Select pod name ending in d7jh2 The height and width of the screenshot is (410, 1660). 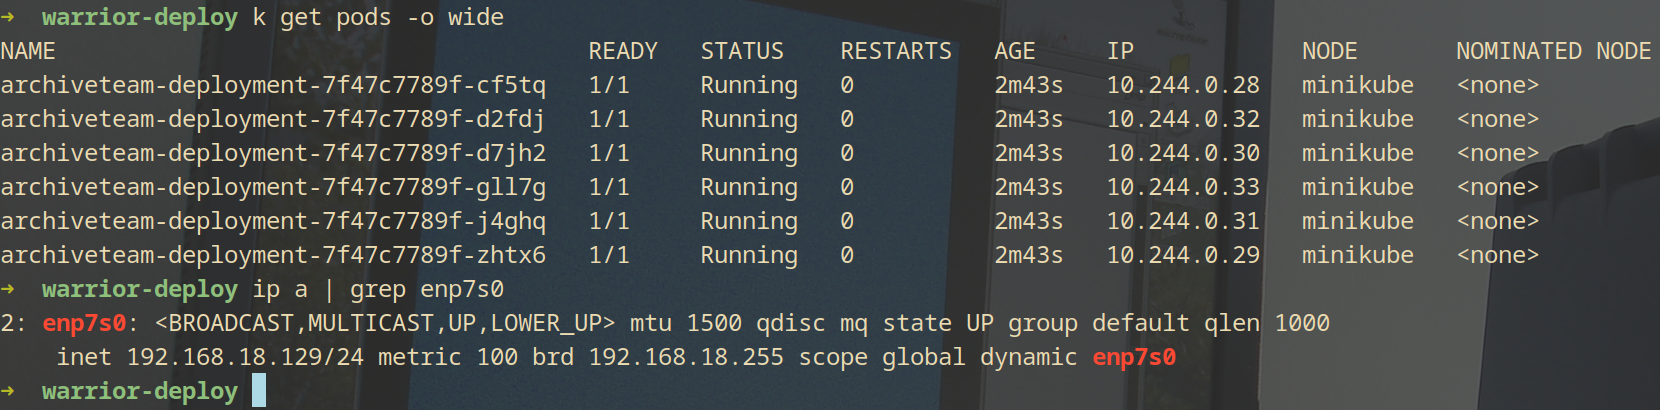pos(273,153)
